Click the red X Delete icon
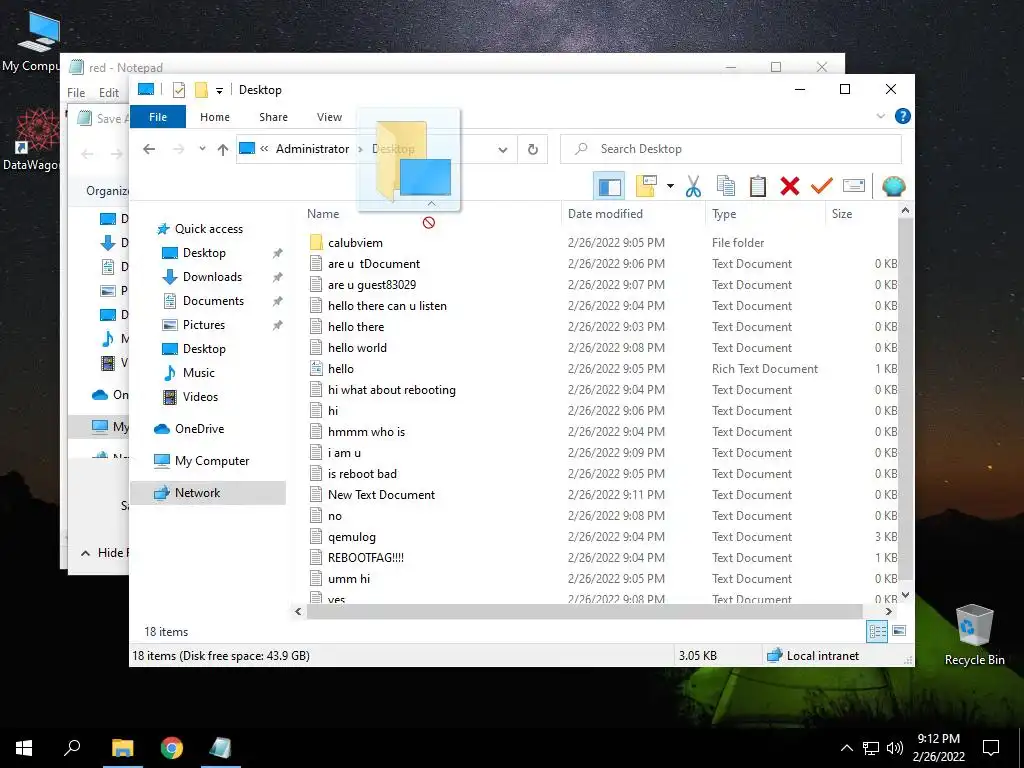 (790, 187)
